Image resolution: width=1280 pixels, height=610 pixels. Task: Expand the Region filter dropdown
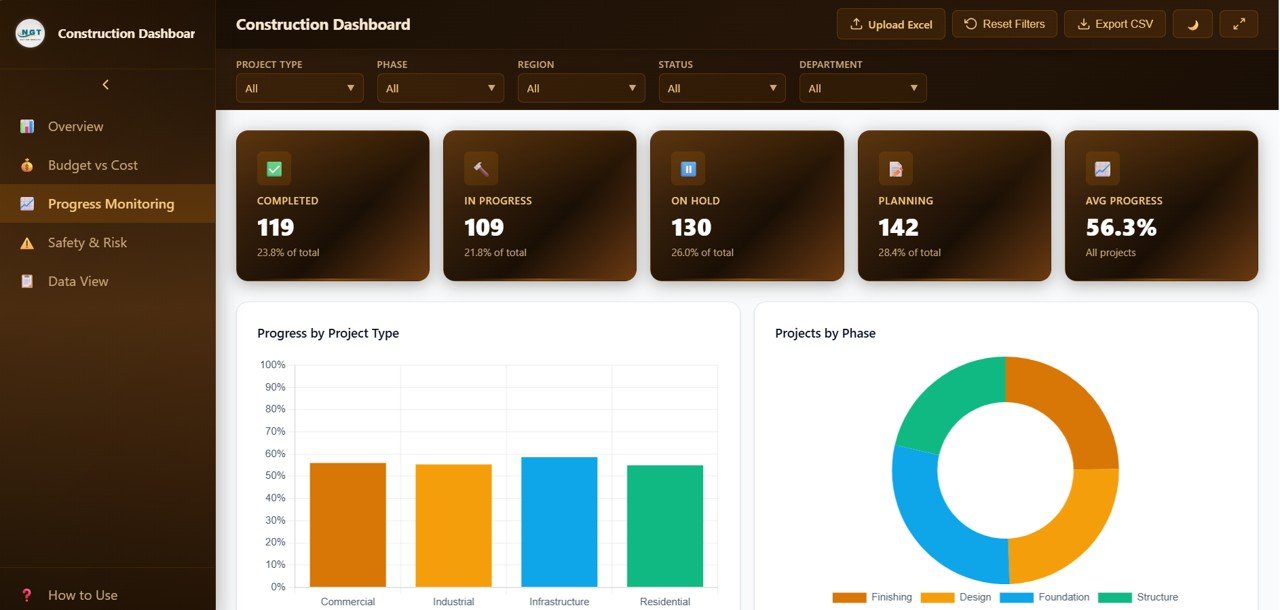581,88
